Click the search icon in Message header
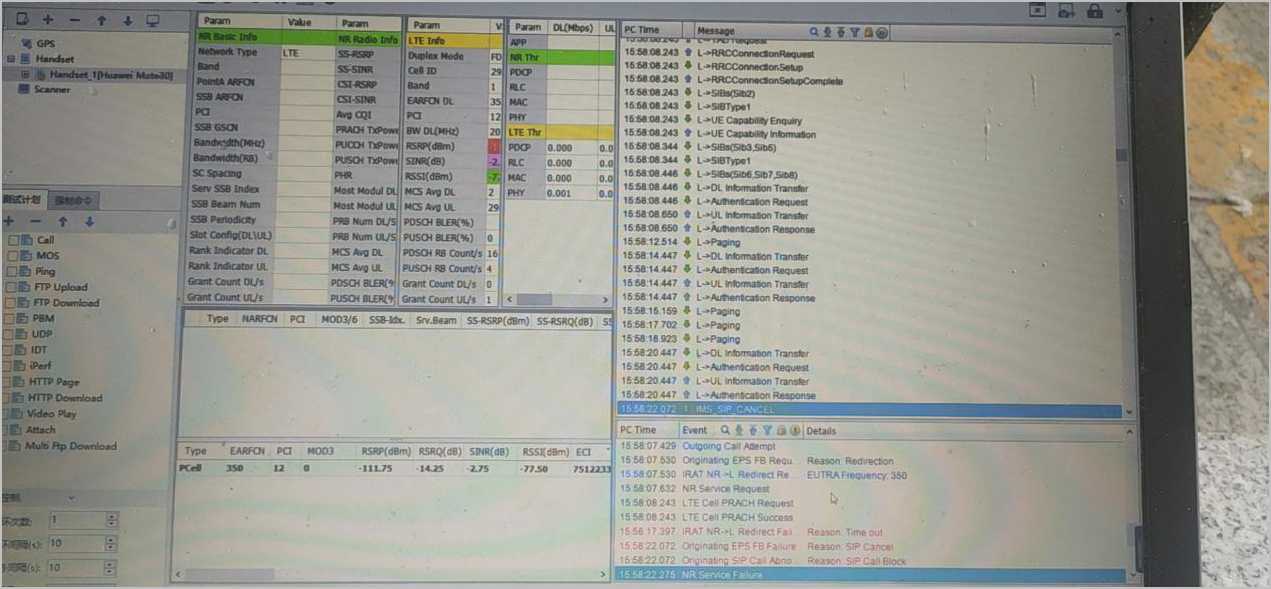Viewport: 1271px width, 589px height. coord(814,32)
